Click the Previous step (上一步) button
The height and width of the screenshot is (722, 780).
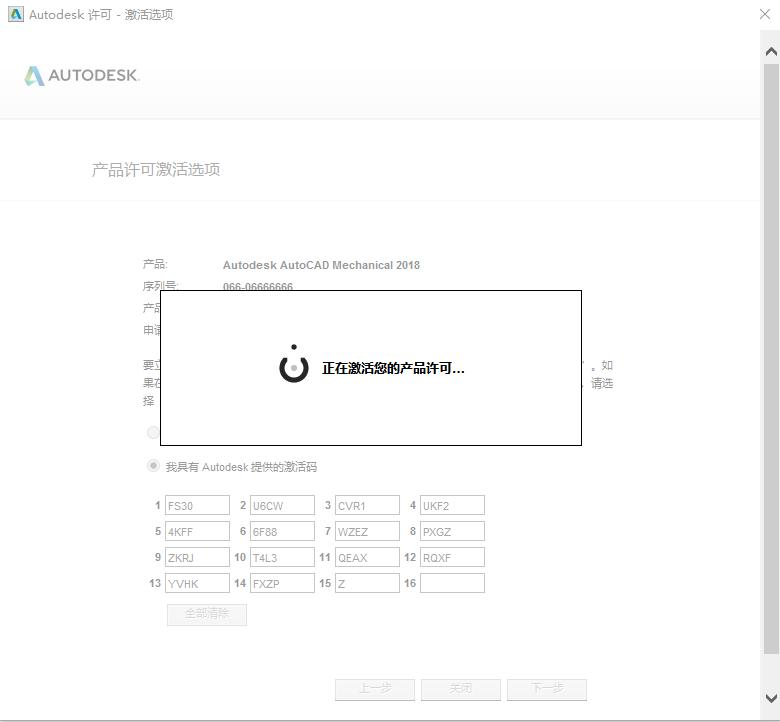point(375,690)
